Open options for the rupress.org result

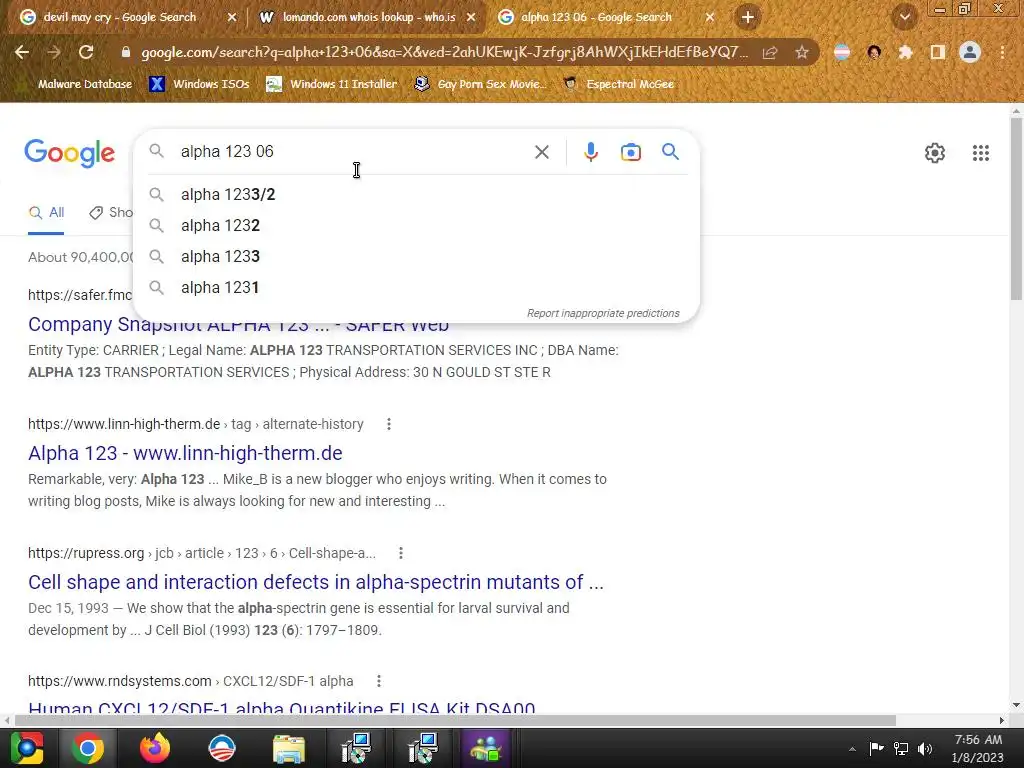point(400,553)
